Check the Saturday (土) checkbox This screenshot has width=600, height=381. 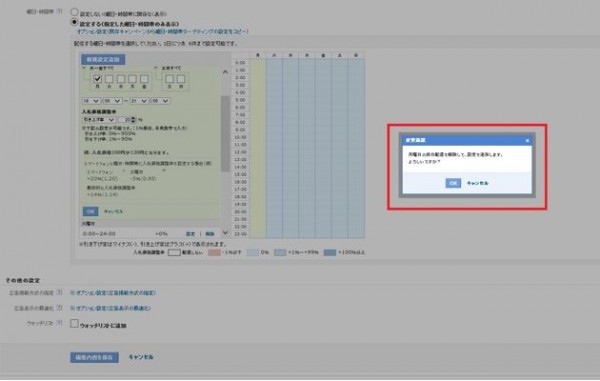point(170,79)
